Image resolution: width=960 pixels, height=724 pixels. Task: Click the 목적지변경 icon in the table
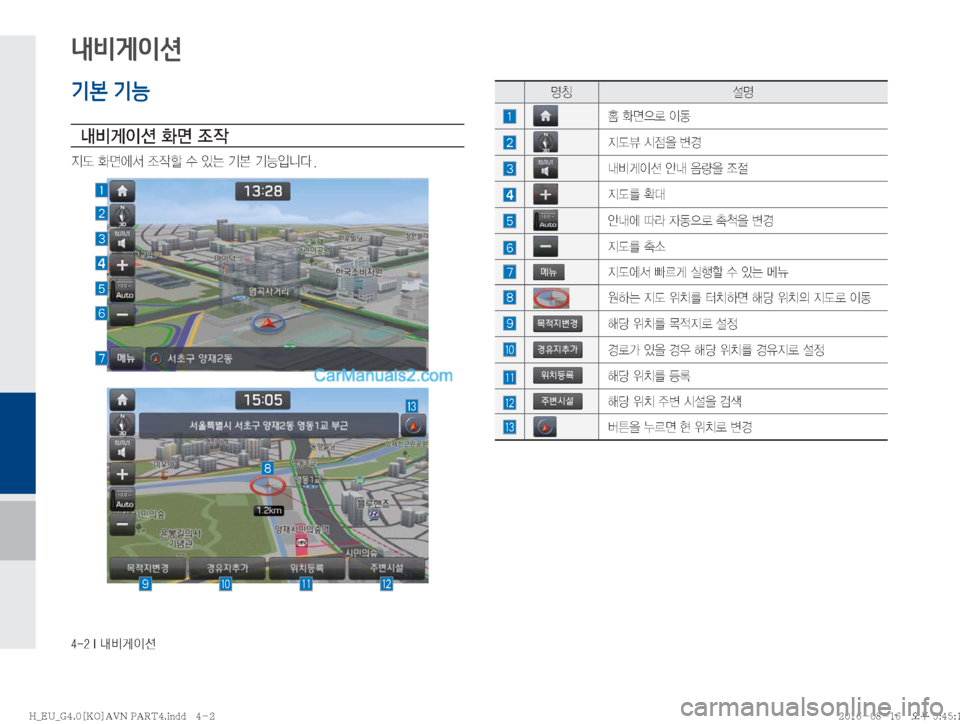pos(557,324)
